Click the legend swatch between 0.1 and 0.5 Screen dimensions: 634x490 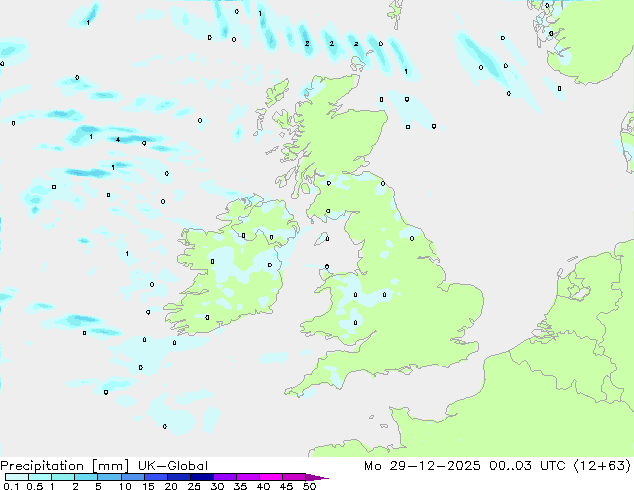pyautogui.click(x=17, y=477)
